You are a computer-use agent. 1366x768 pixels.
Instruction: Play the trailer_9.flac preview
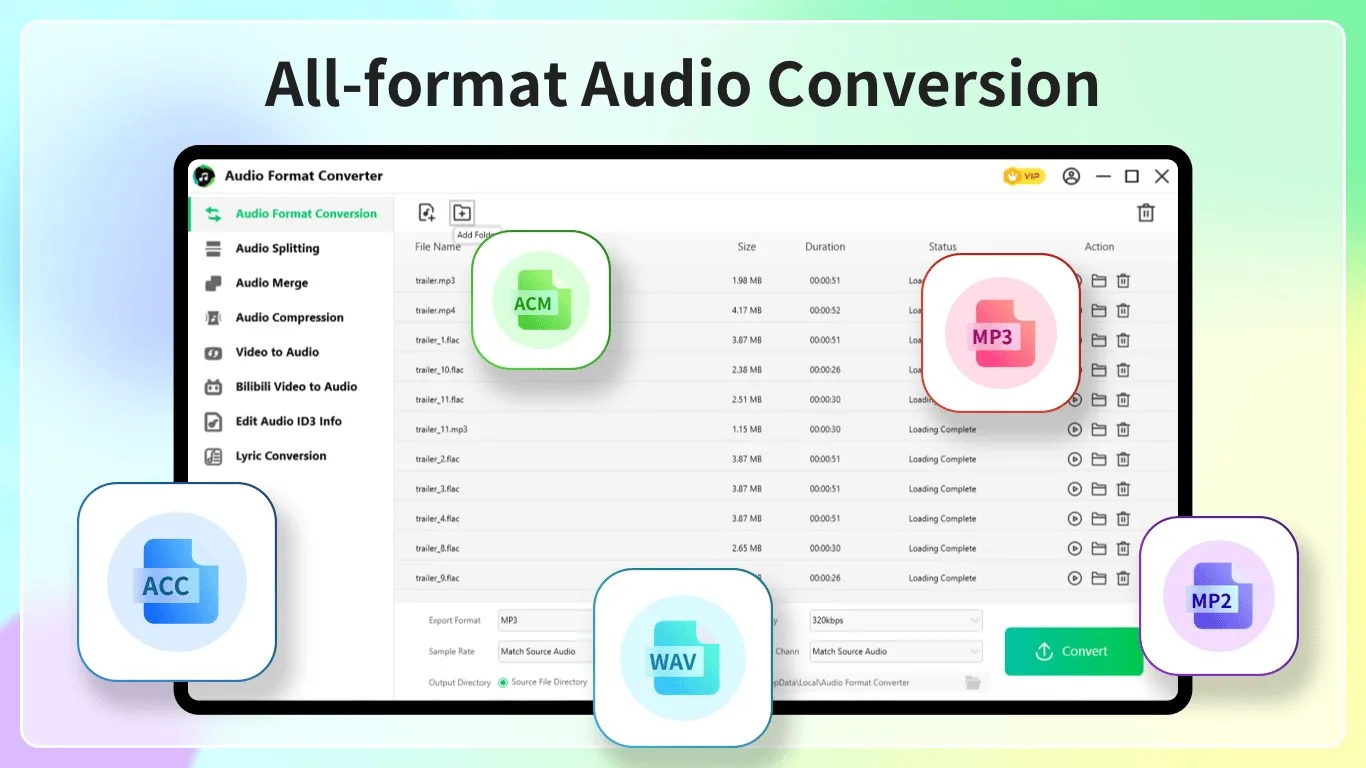tap(1075, 578)
